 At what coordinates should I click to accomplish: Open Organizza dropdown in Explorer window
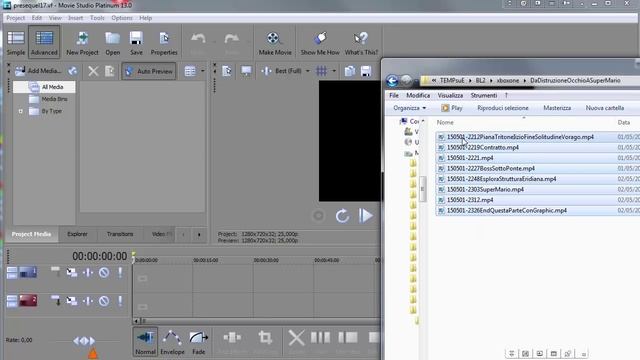409,108
